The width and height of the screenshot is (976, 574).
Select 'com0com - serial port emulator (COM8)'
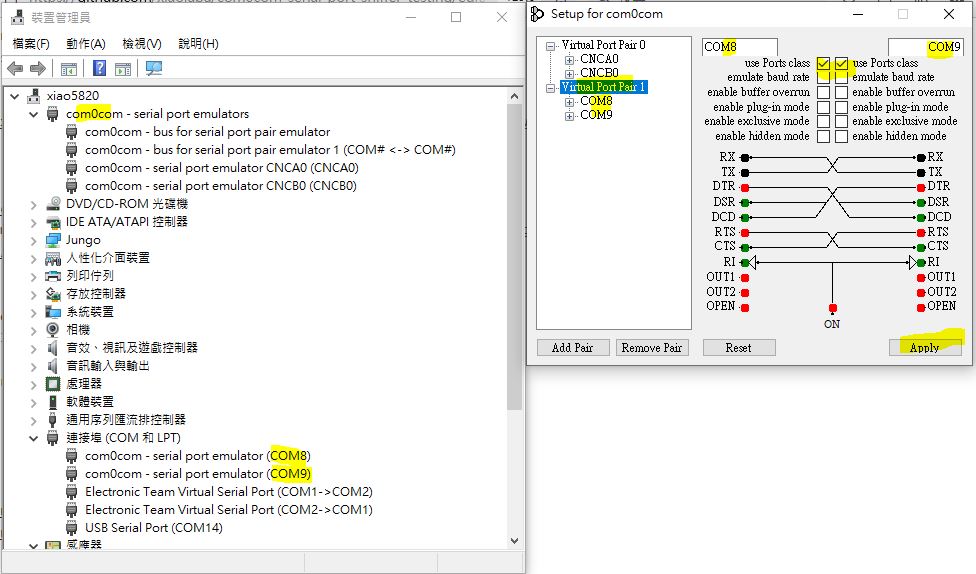click(198, 456)
